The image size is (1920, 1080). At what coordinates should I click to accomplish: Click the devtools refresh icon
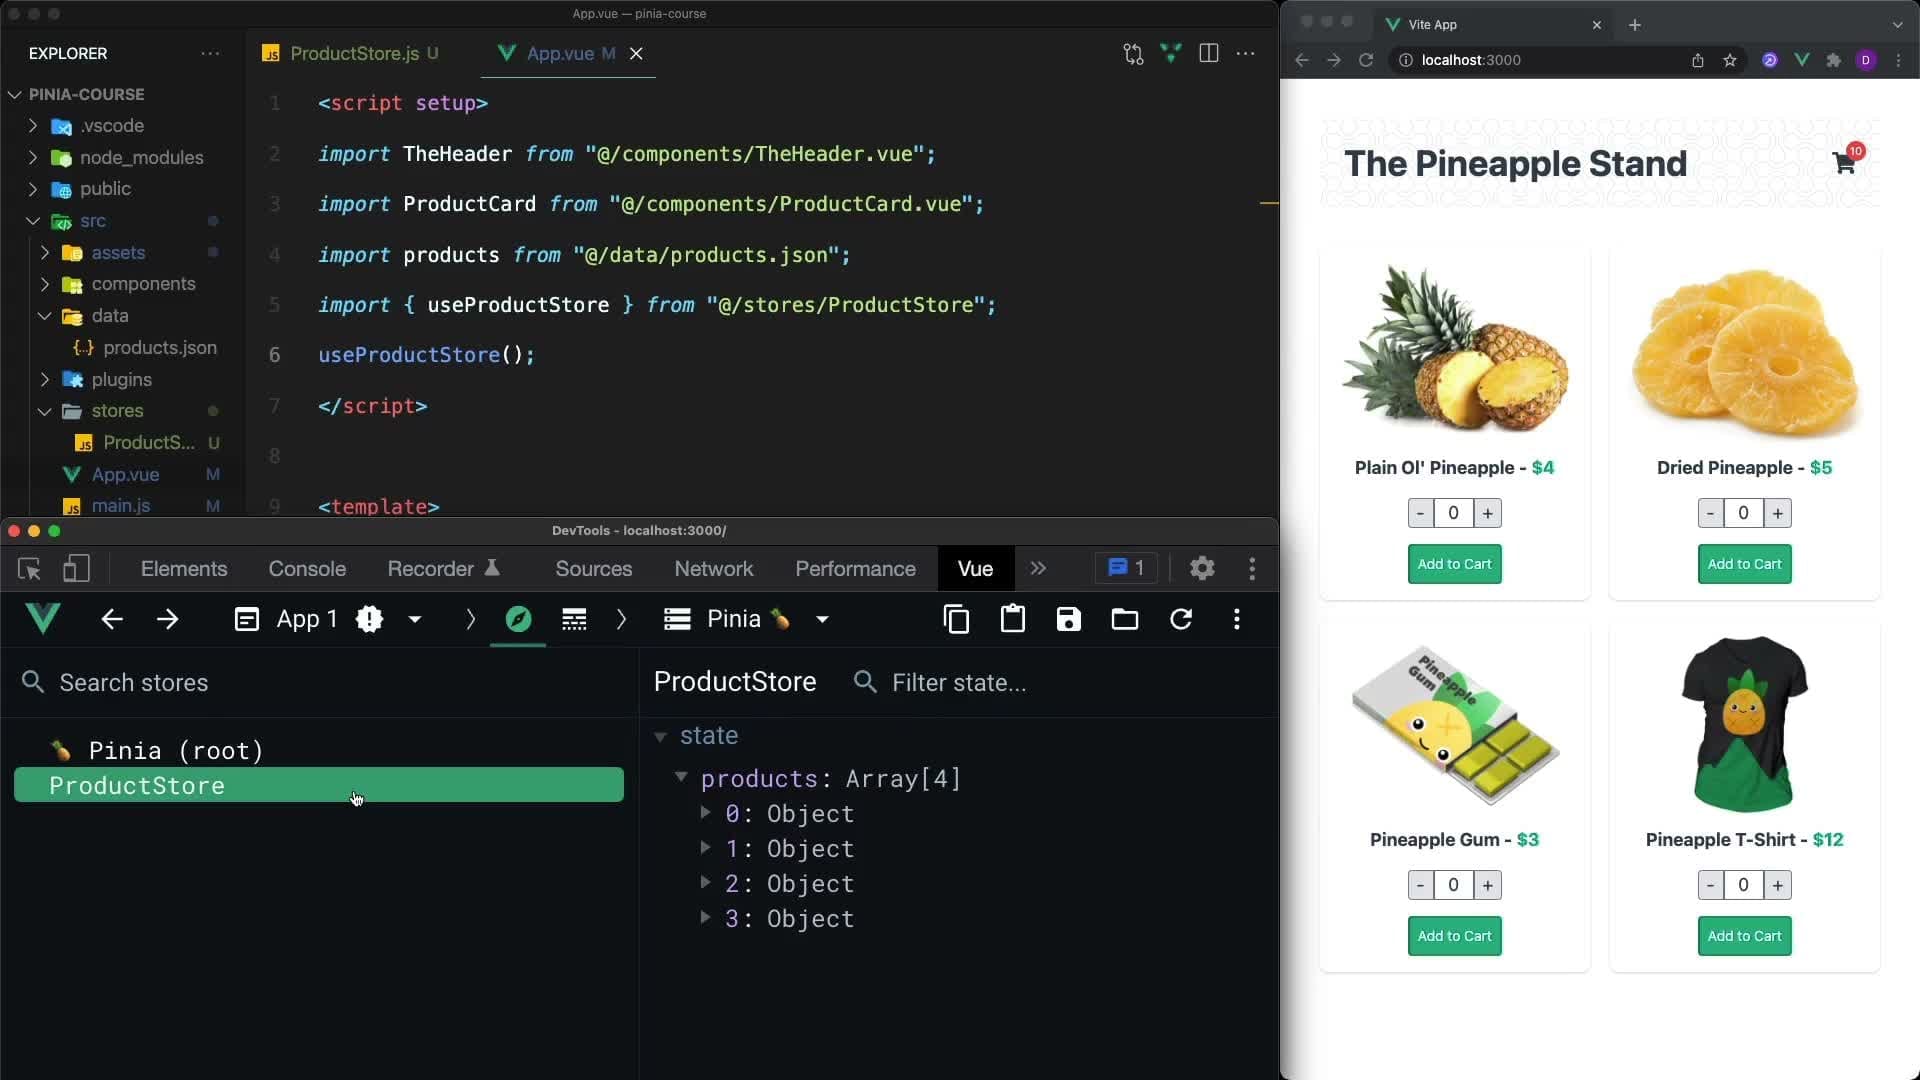coord(1180,619)
